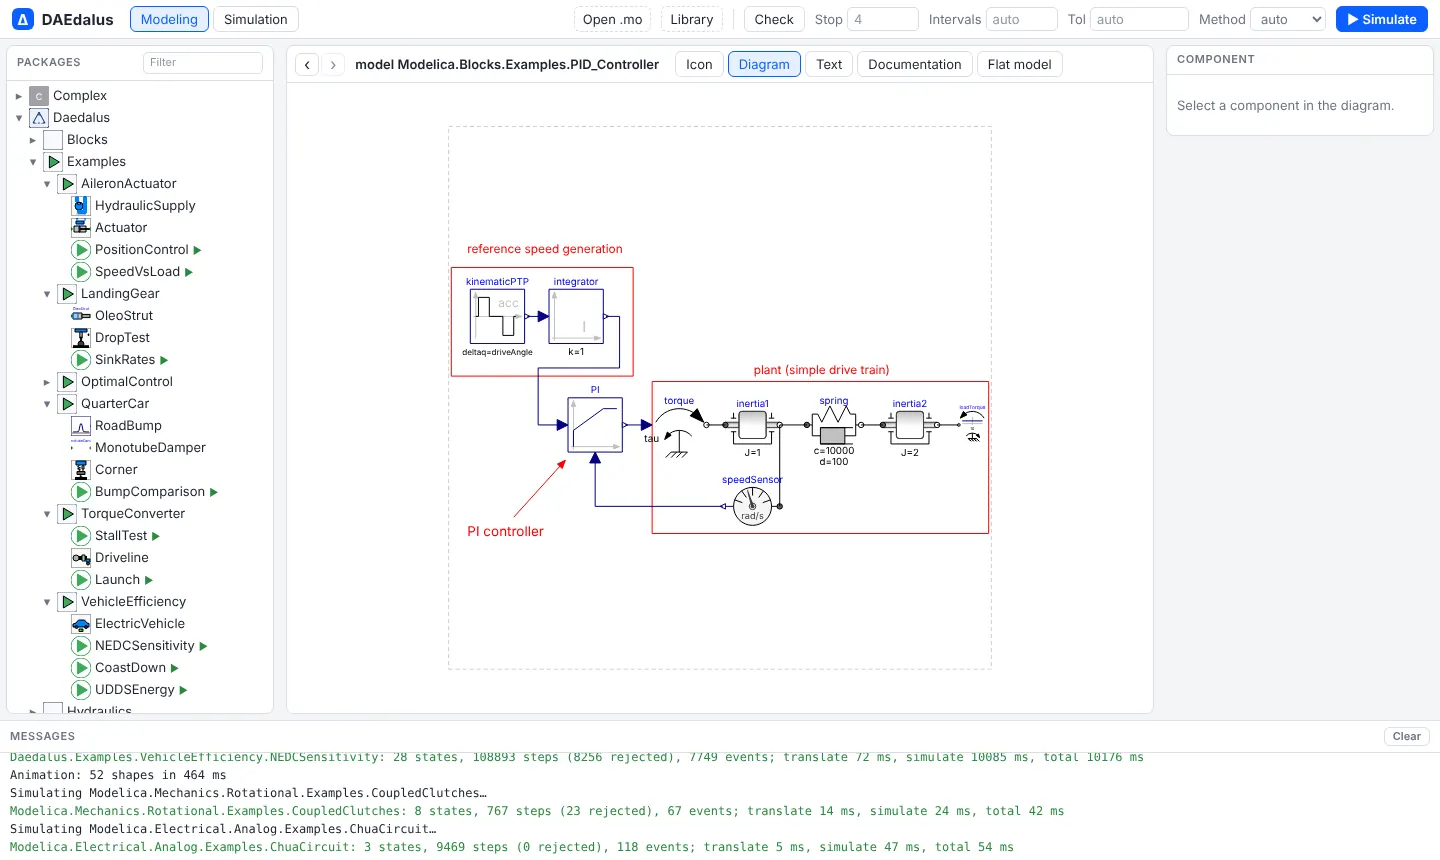Select the Actuator model icon
Screen dimensions: 1440x860
[x=81, y=228]
